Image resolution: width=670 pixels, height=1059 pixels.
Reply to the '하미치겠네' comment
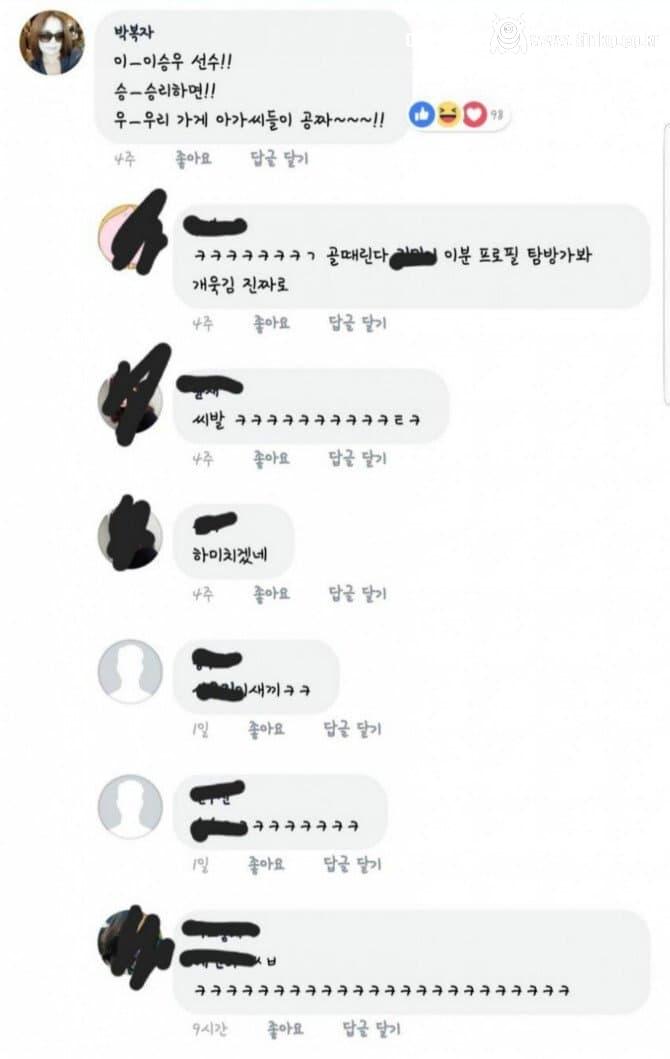(x=357, y=594)
